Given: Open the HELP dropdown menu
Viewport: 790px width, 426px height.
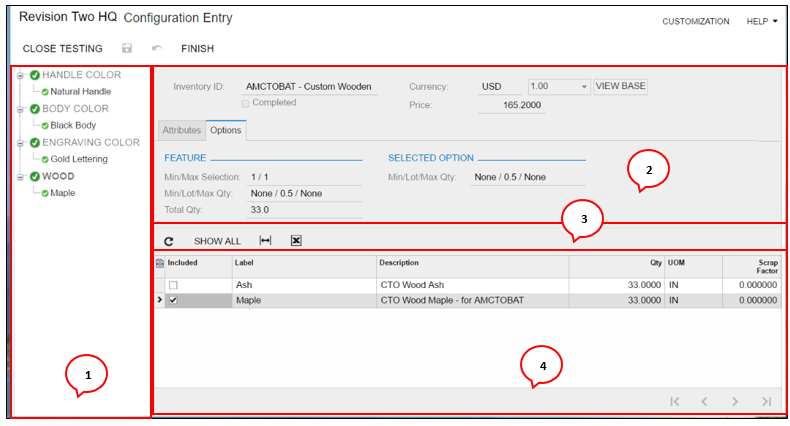Looking at the screenshot, I should tap(761, 21).
